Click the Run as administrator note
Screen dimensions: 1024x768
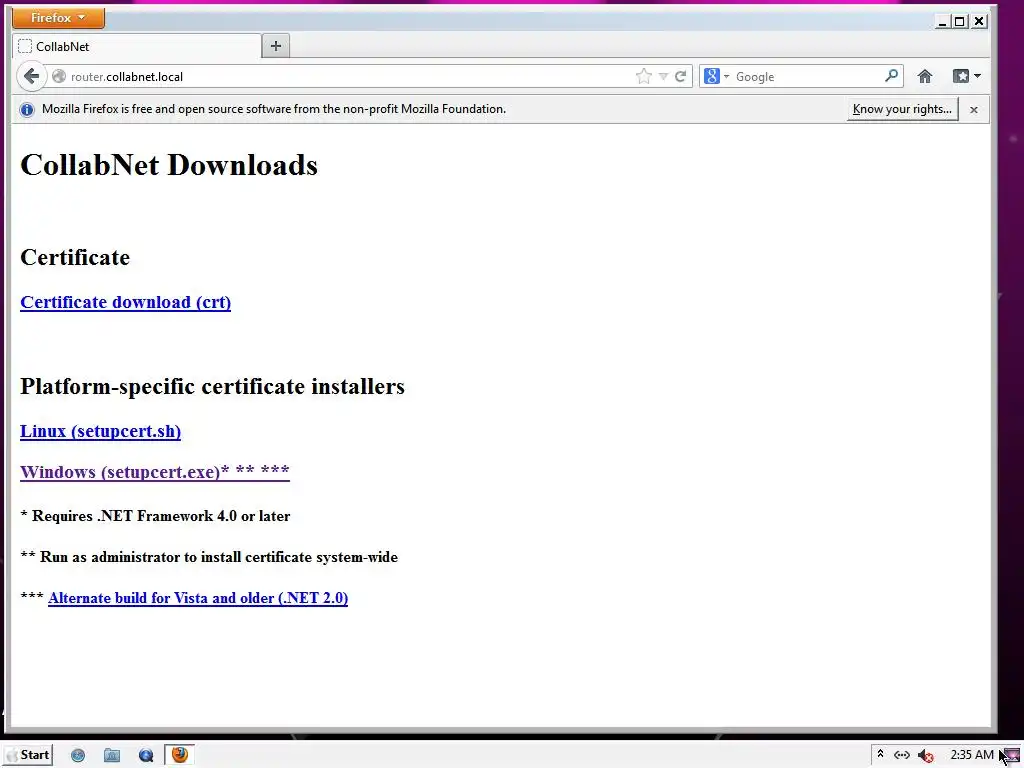(209, 557)
